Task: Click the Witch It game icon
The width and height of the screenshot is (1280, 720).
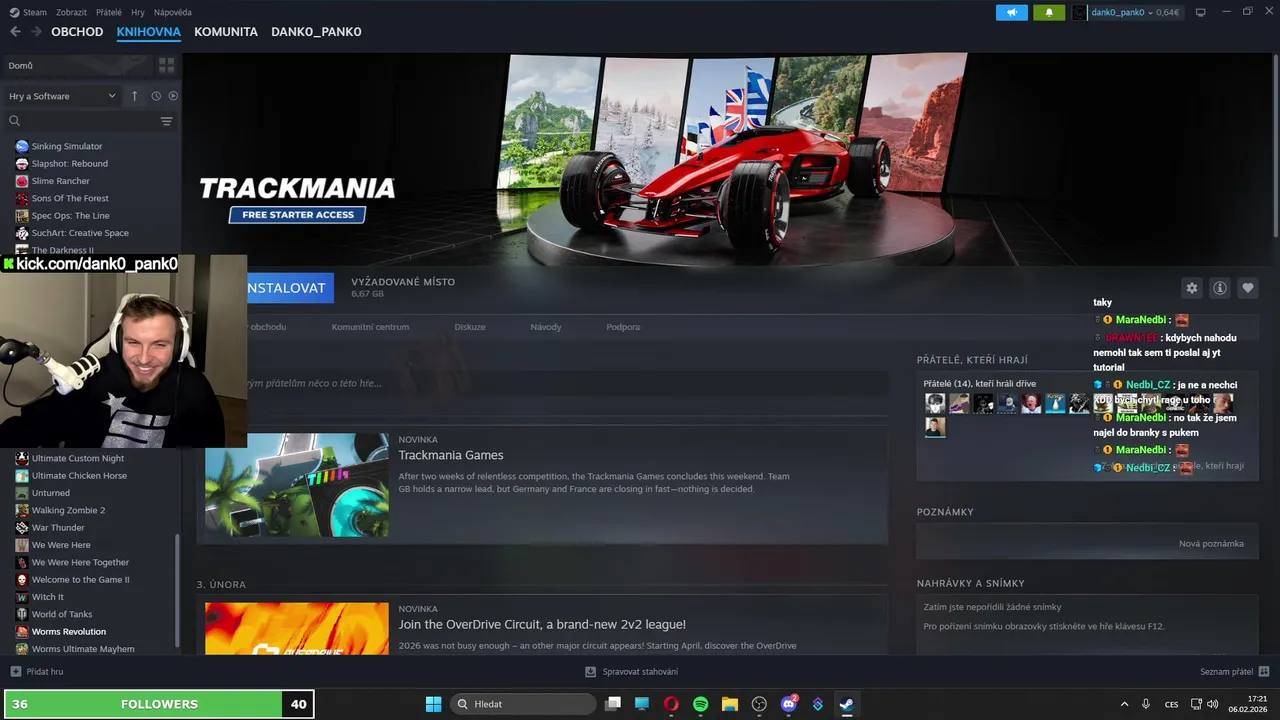Action: pyautogui.click(x=22, y=597)
